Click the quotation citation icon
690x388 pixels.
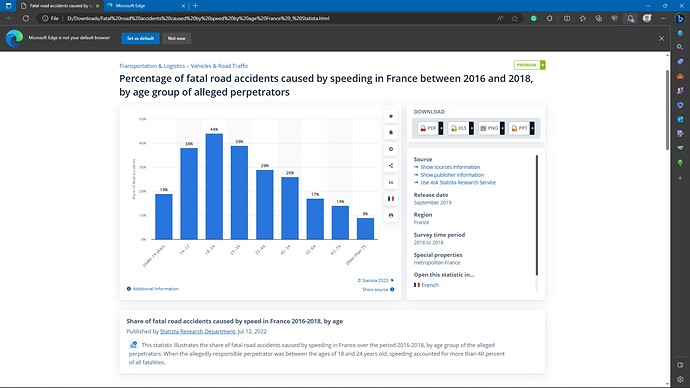coord(391,182)
